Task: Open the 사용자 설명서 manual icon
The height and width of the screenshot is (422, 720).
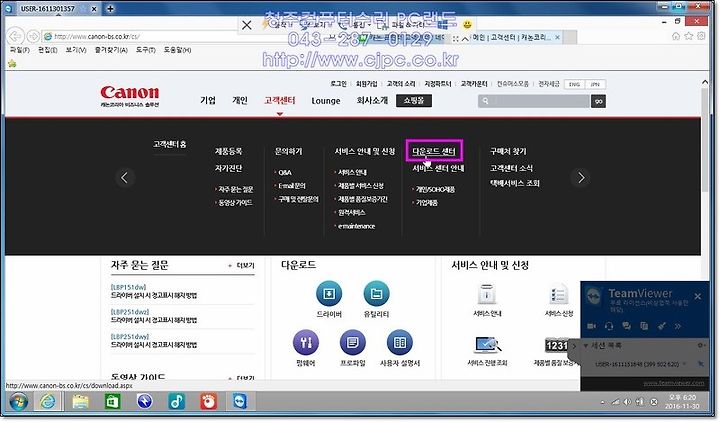Action: (400, 343)
